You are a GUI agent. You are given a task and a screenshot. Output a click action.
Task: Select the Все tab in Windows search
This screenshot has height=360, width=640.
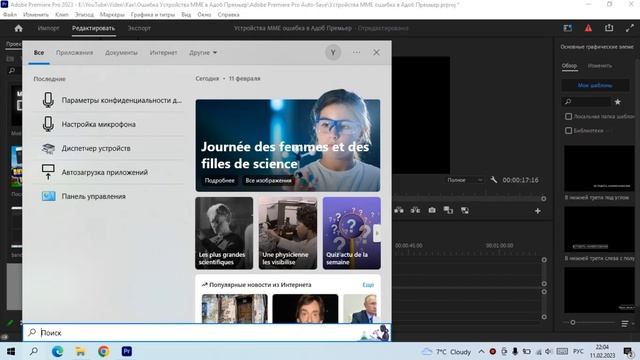39,53
